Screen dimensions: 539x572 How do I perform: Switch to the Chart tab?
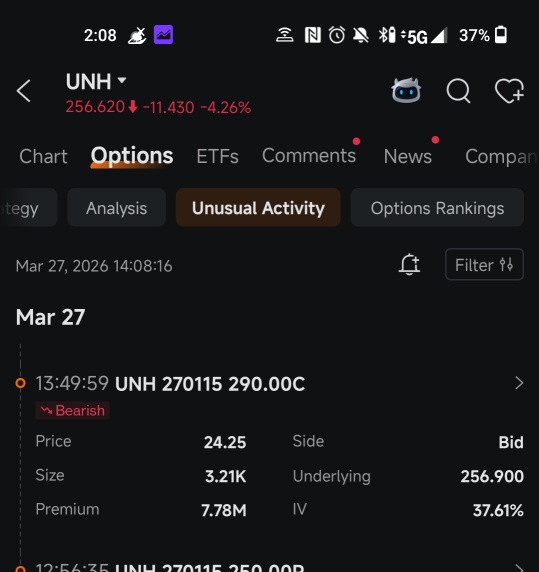coord(43,156)
